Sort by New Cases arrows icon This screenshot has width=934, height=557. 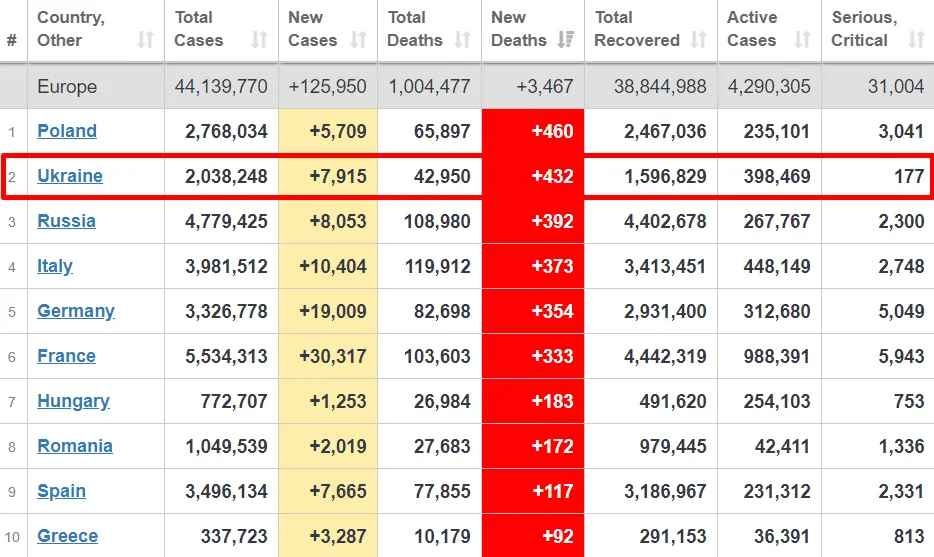coord(358,40)
